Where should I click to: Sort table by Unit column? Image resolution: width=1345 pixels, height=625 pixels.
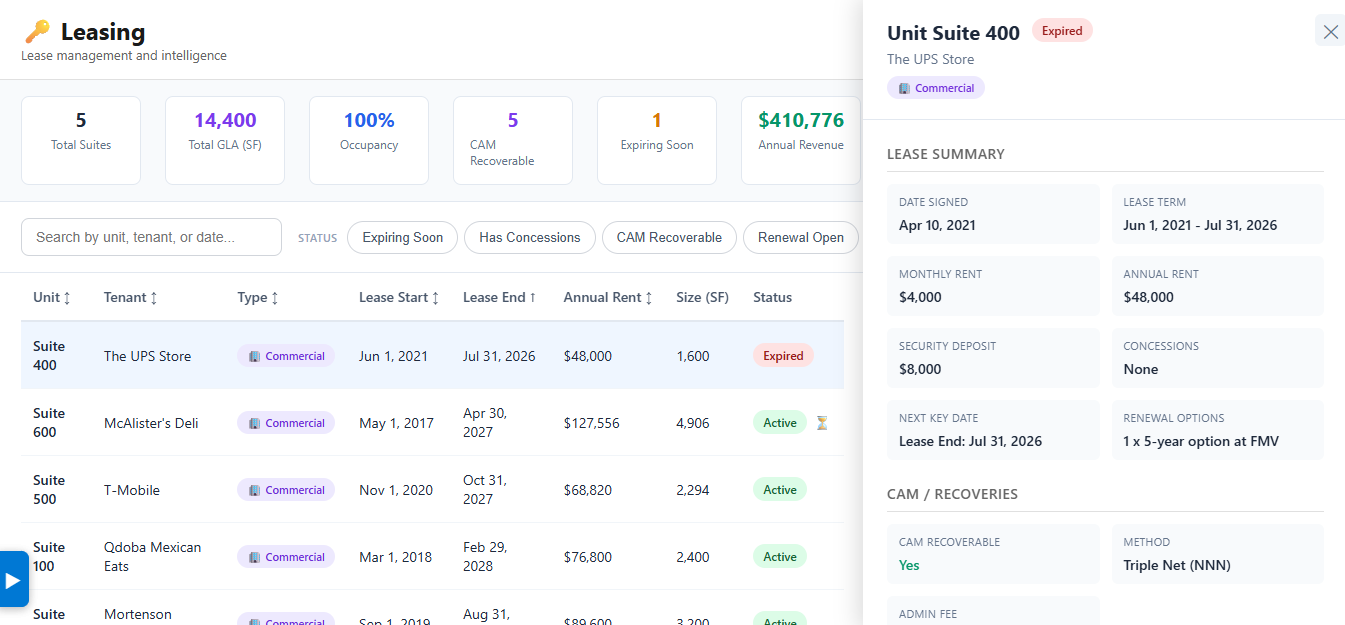coord(52,297)
